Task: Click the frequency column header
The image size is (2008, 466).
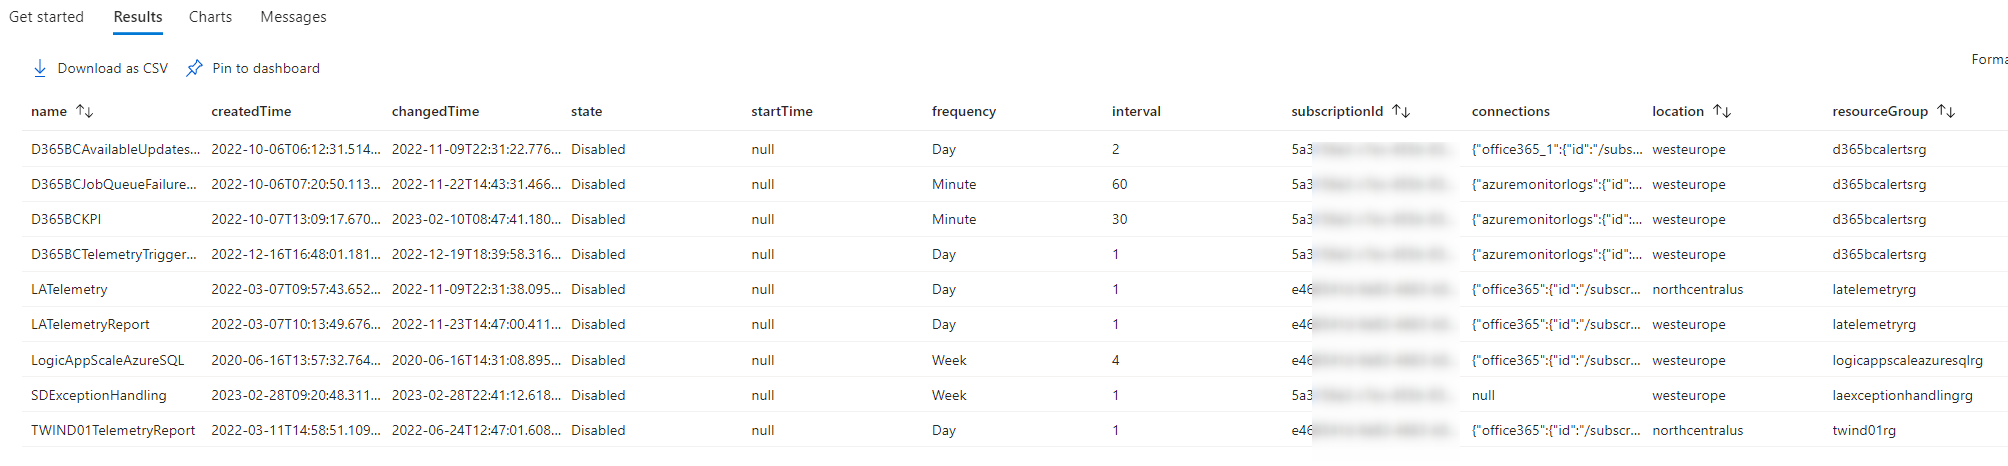Action: coord(963,111)
